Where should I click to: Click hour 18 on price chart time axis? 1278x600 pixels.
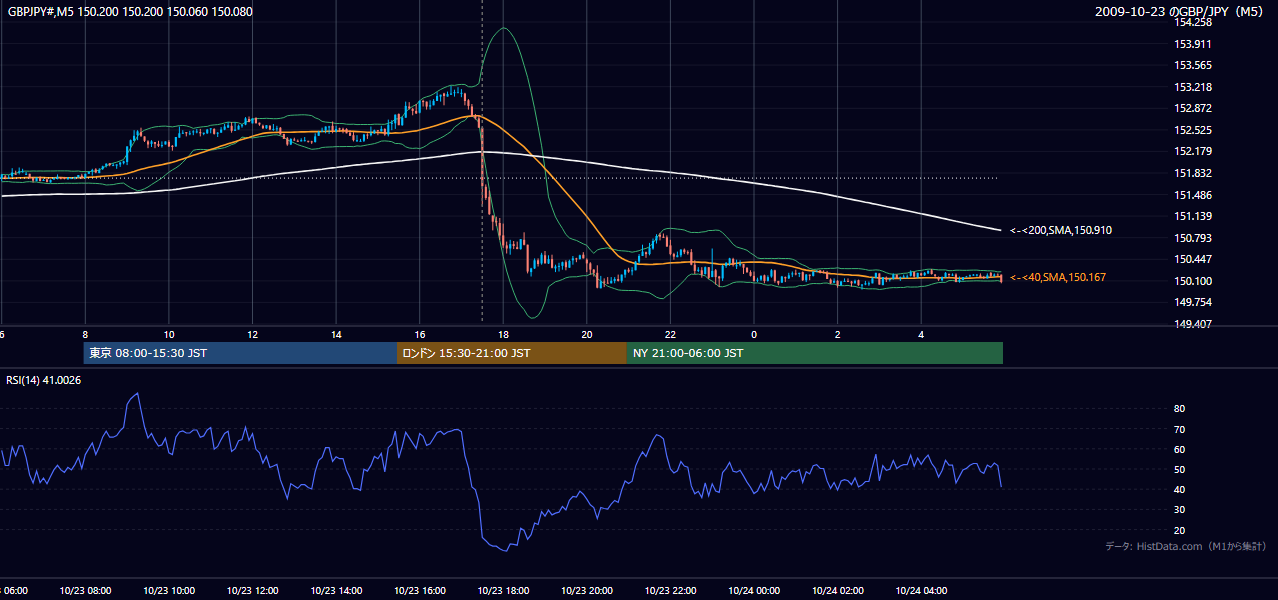[503, 335]
